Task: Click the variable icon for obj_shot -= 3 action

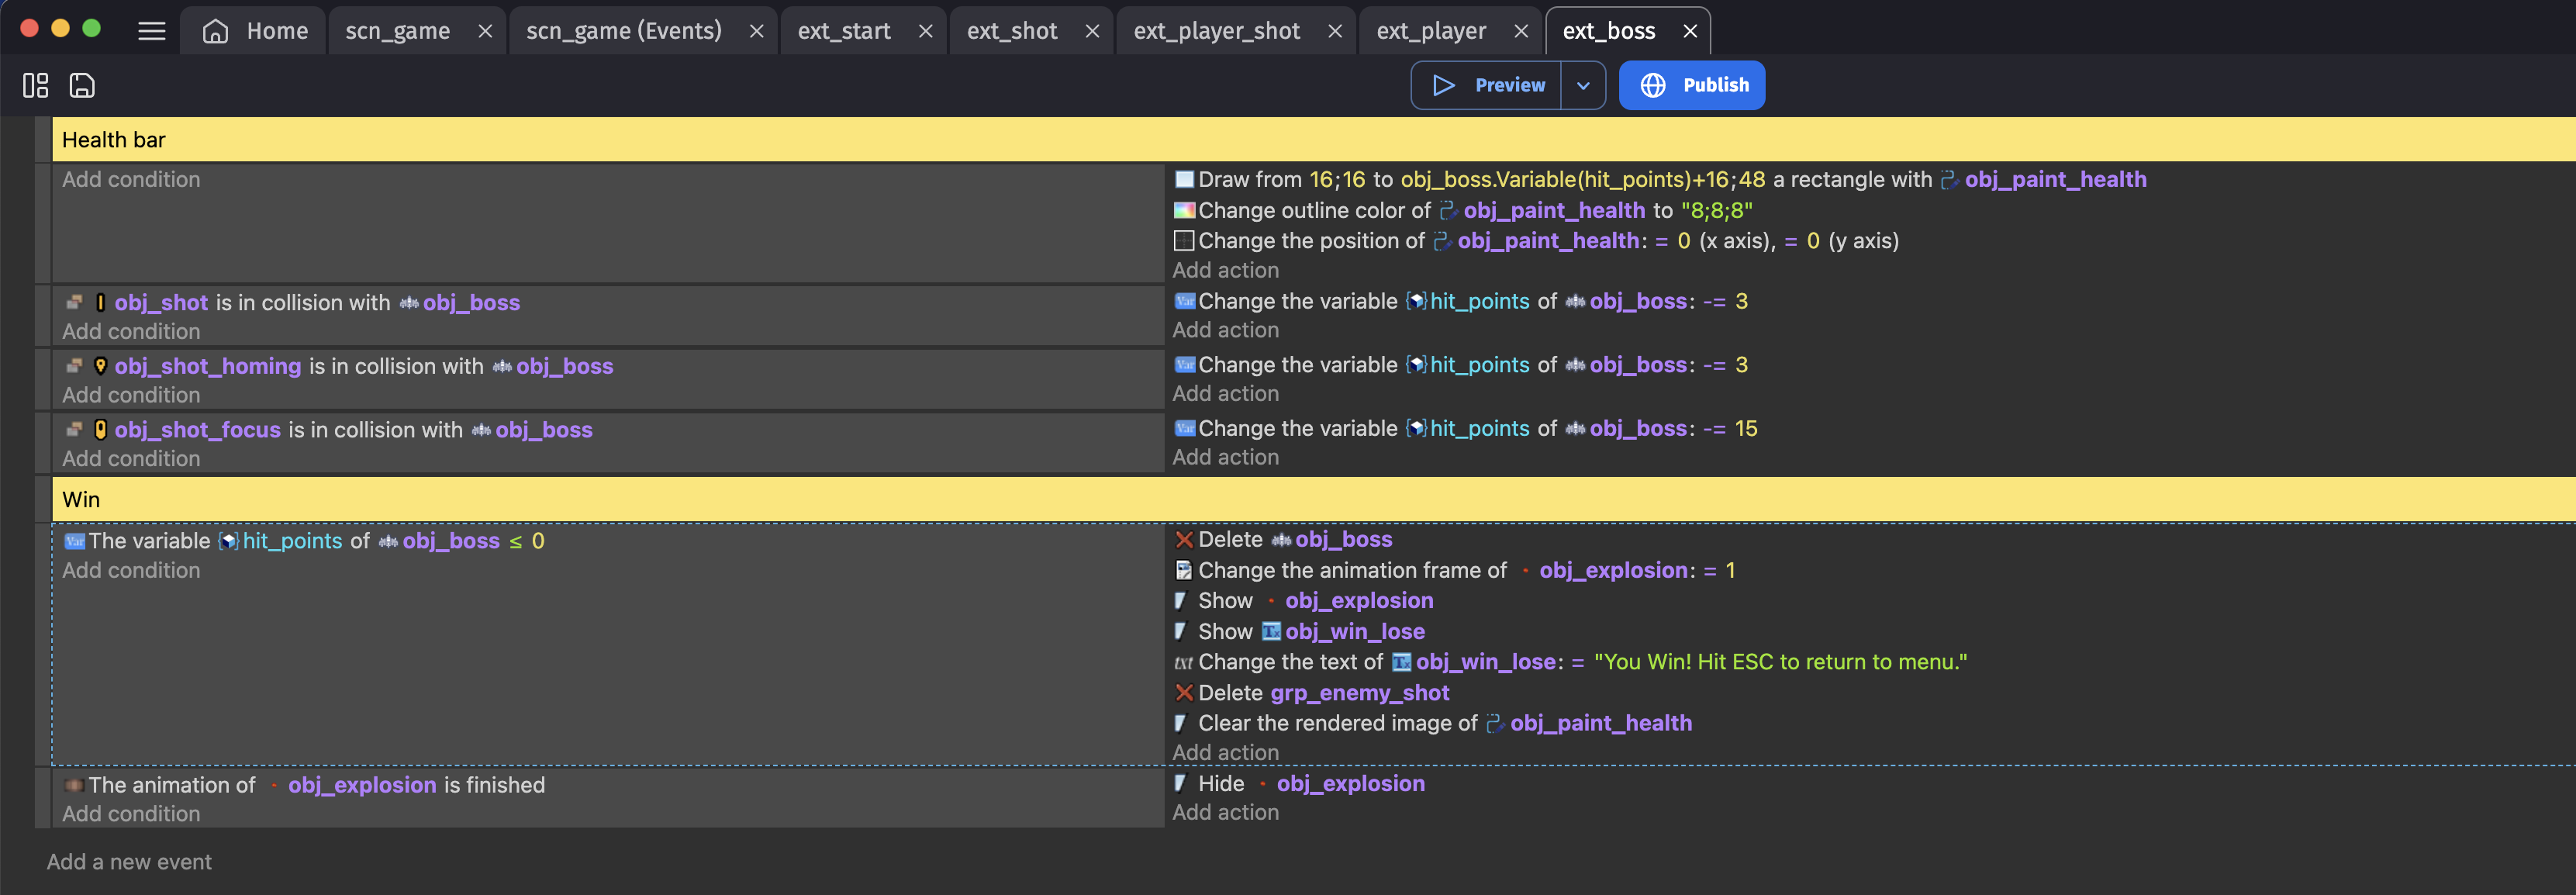Action: point(1184,301)
